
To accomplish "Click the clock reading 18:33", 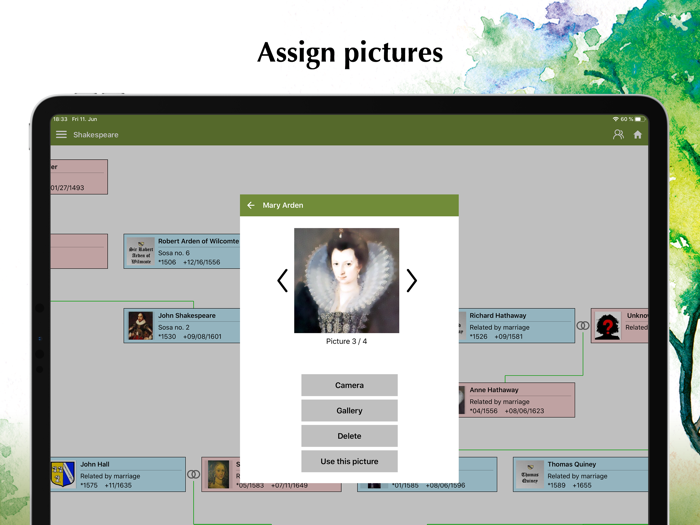I will pyautogui.click(x=60, y=119).
